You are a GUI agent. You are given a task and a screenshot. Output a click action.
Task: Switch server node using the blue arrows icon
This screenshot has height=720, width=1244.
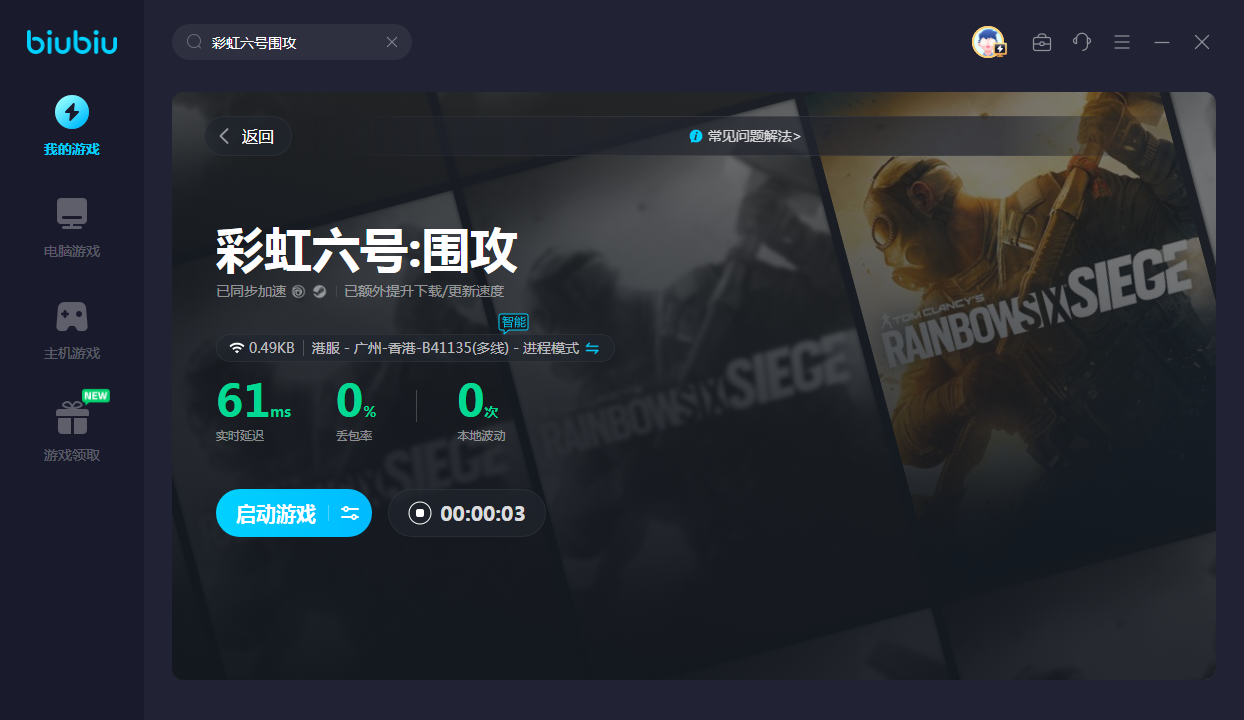click(592, 348)
